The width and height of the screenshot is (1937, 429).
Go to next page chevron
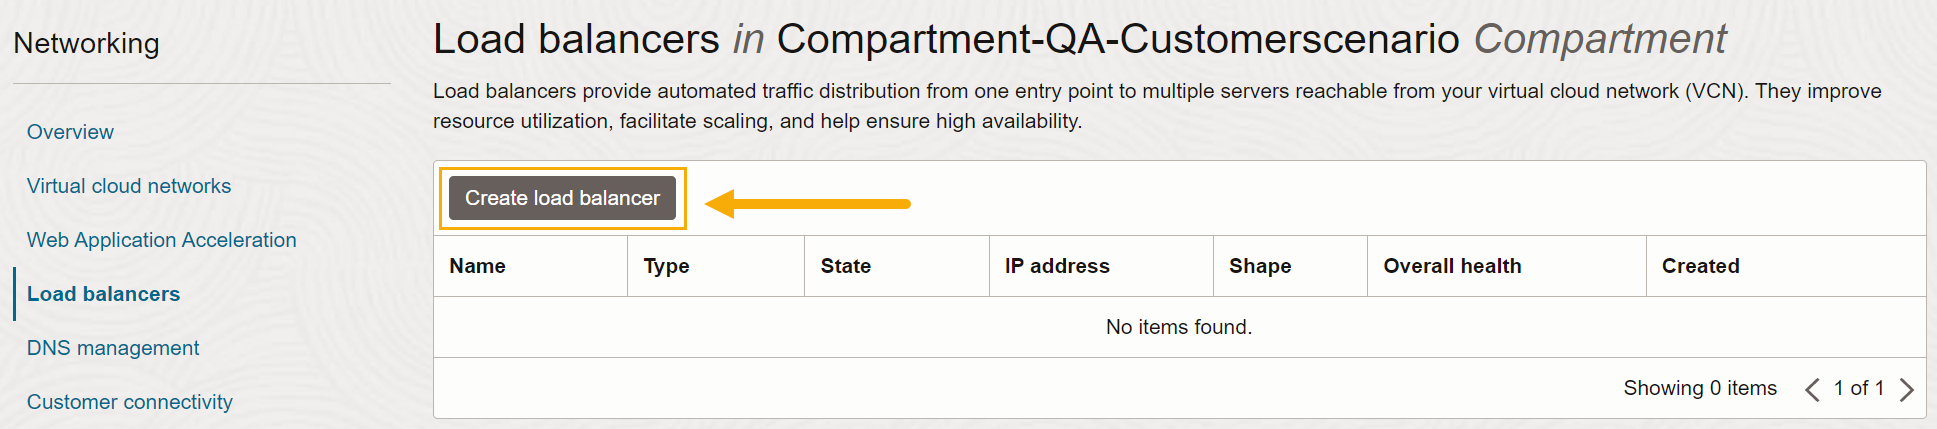(1907, 389)
